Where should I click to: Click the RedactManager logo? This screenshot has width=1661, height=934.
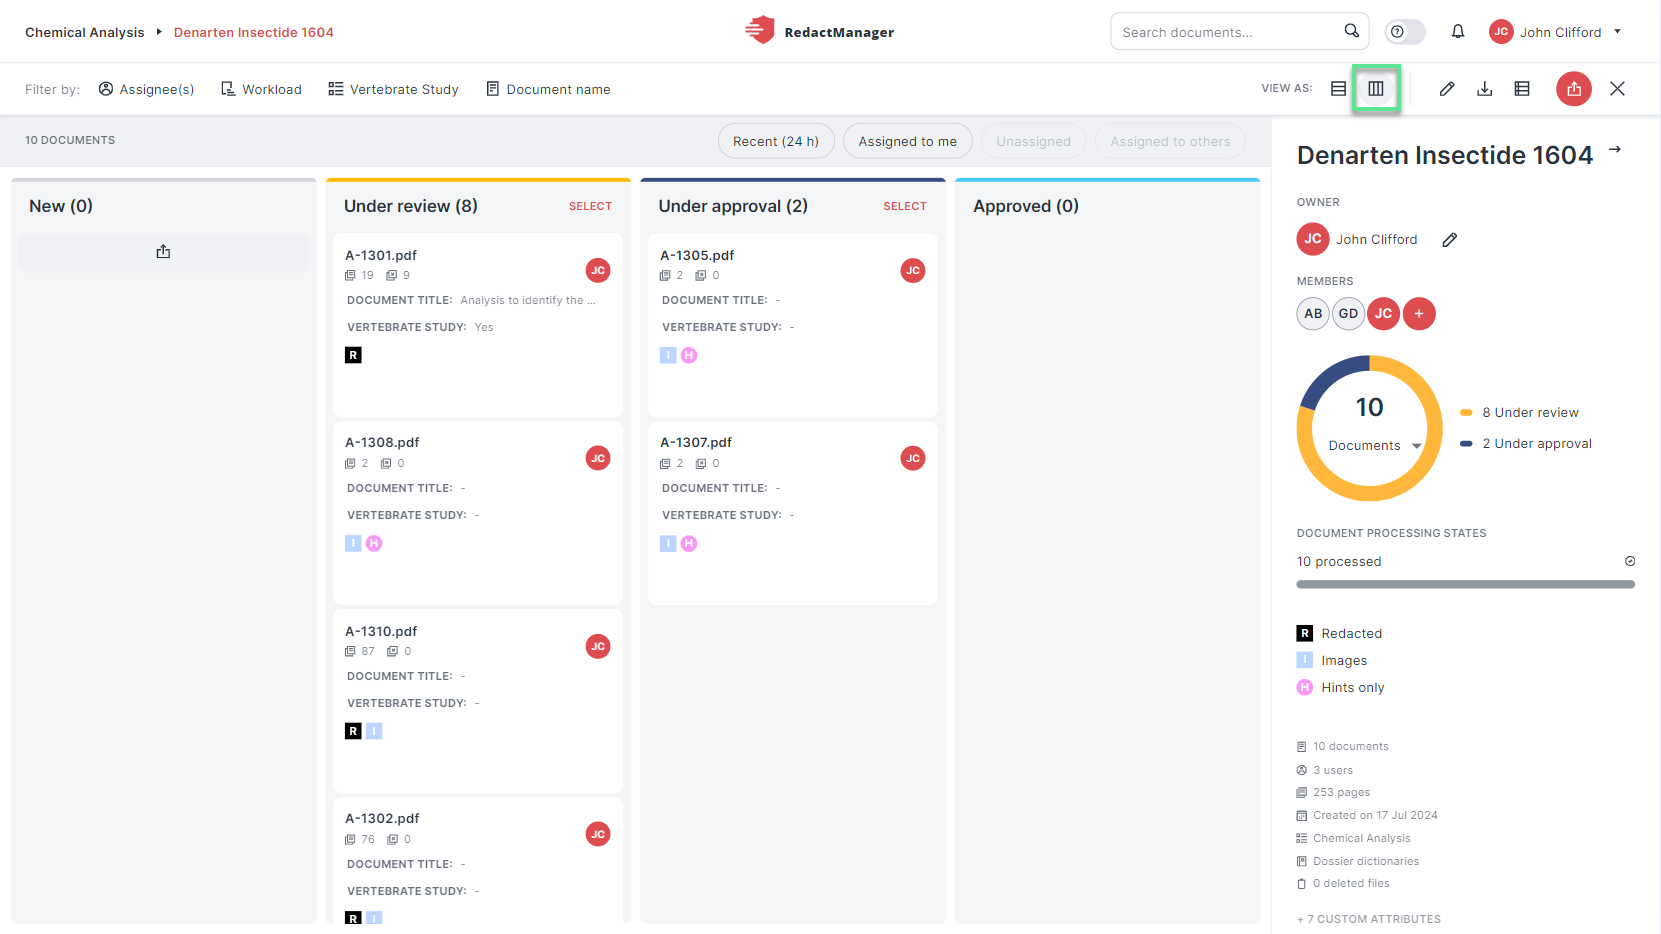pos(819,31)
